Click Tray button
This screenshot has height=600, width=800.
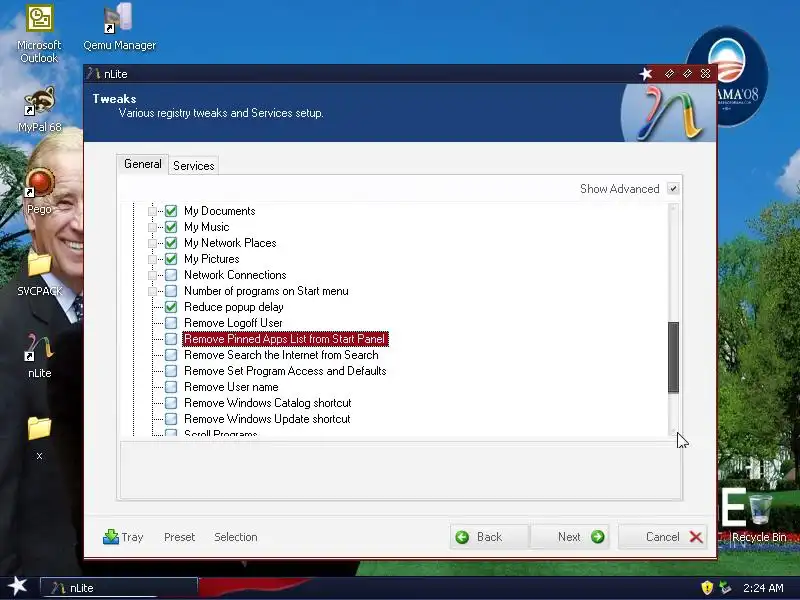(123, 537)
